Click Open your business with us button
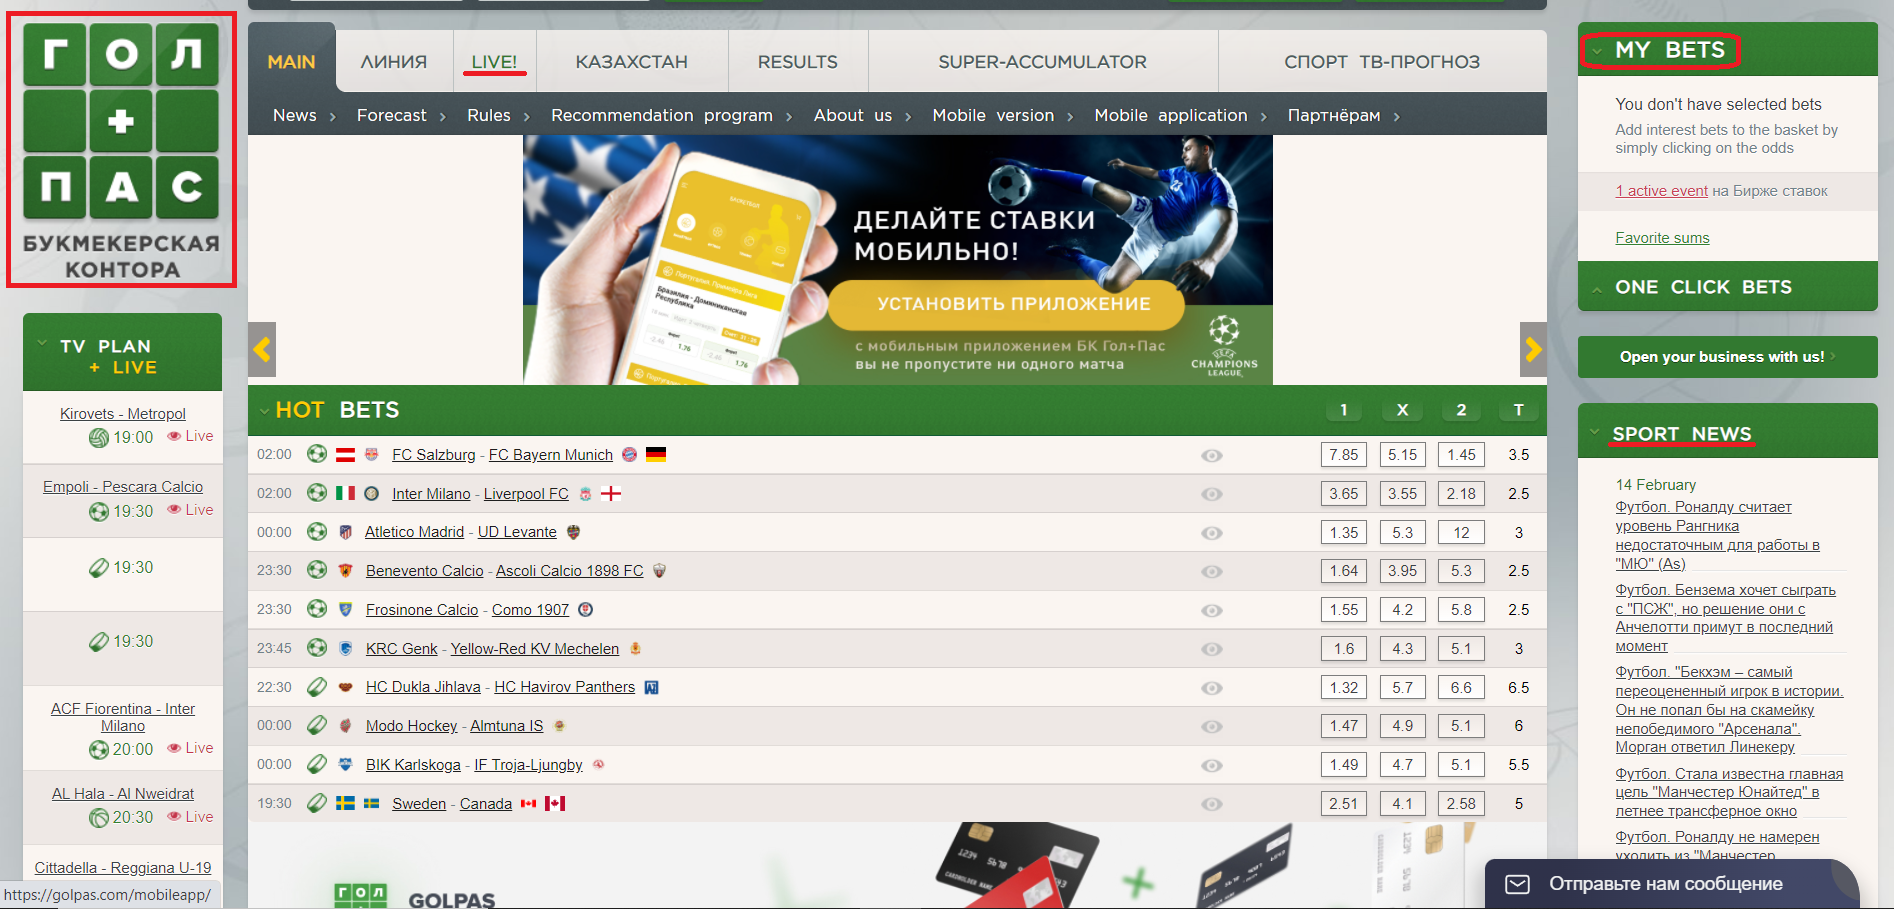This screenshot has height=909, width=1894. click(x=1727, y=357)
